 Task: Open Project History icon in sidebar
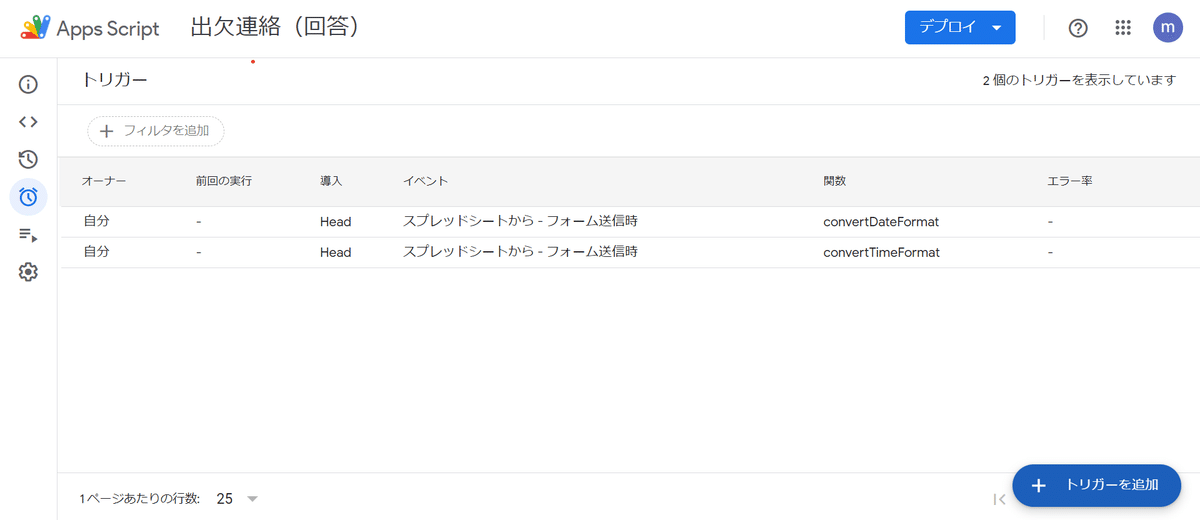point(28,159)
